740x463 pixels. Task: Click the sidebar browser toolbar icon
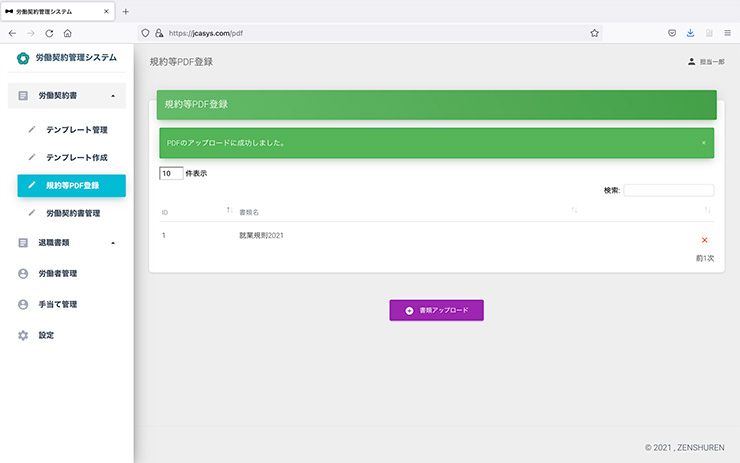[709, 33]
